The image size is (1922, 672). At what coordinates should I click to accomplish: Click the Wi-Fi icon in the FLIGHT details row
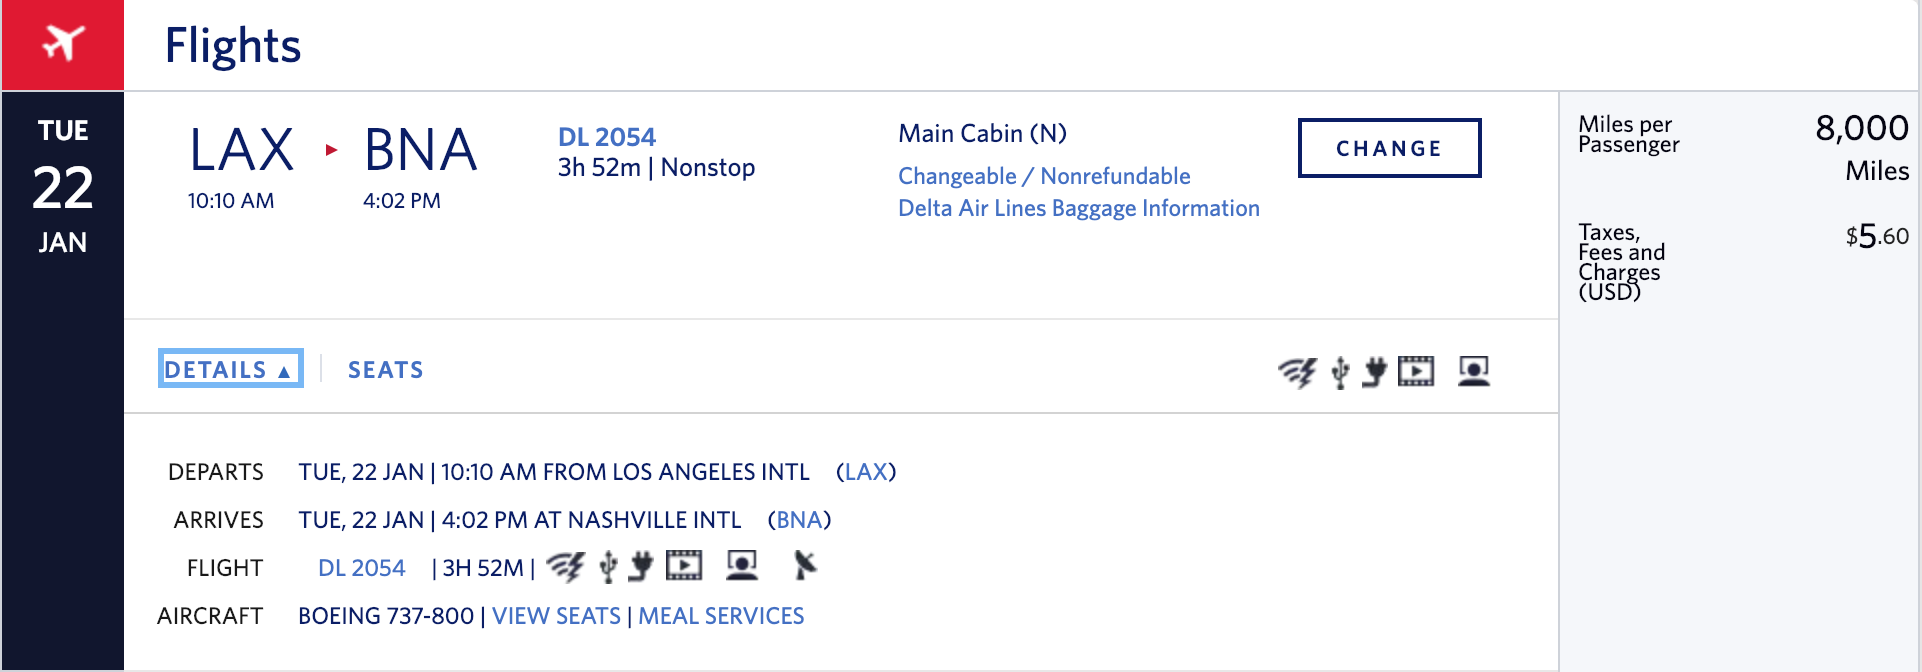pos(565,567)
